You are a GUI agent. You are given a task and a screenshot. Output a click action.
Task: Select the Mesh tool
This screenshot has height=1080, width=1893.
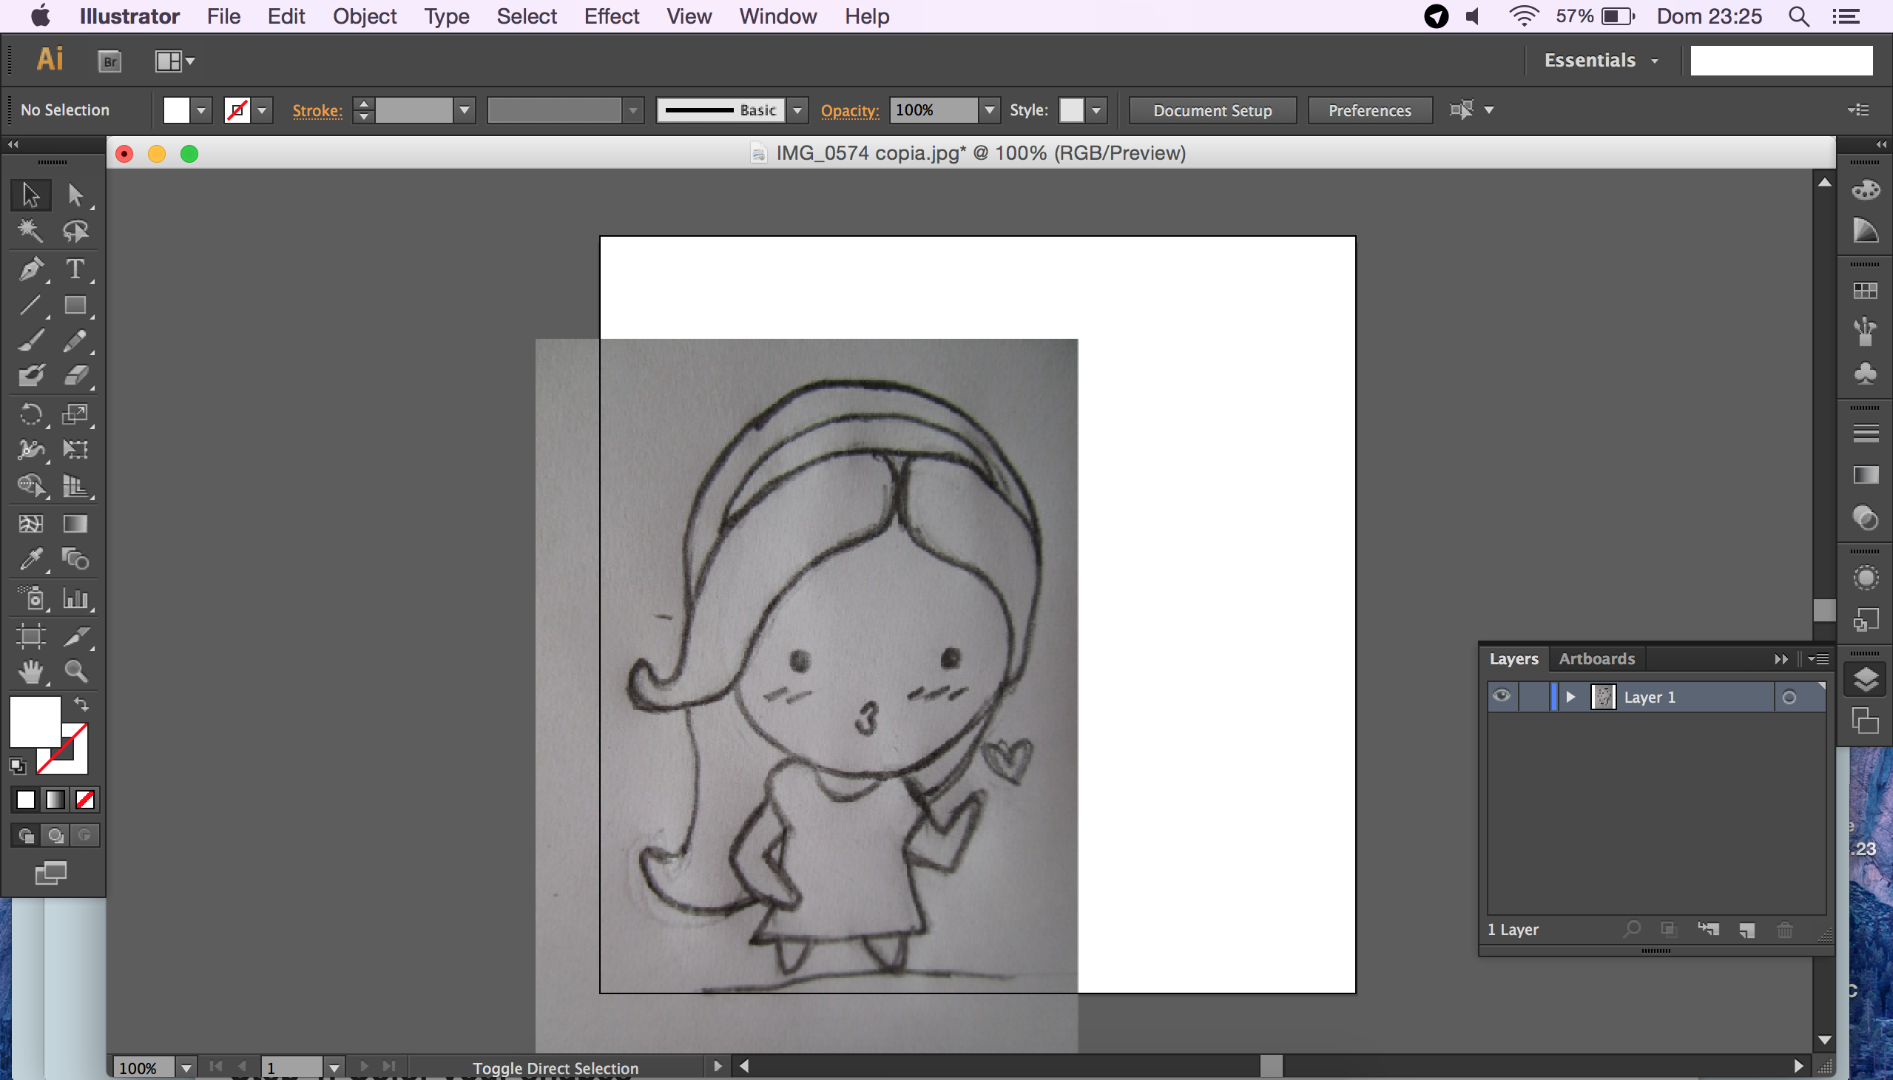(x=31, y=523)
